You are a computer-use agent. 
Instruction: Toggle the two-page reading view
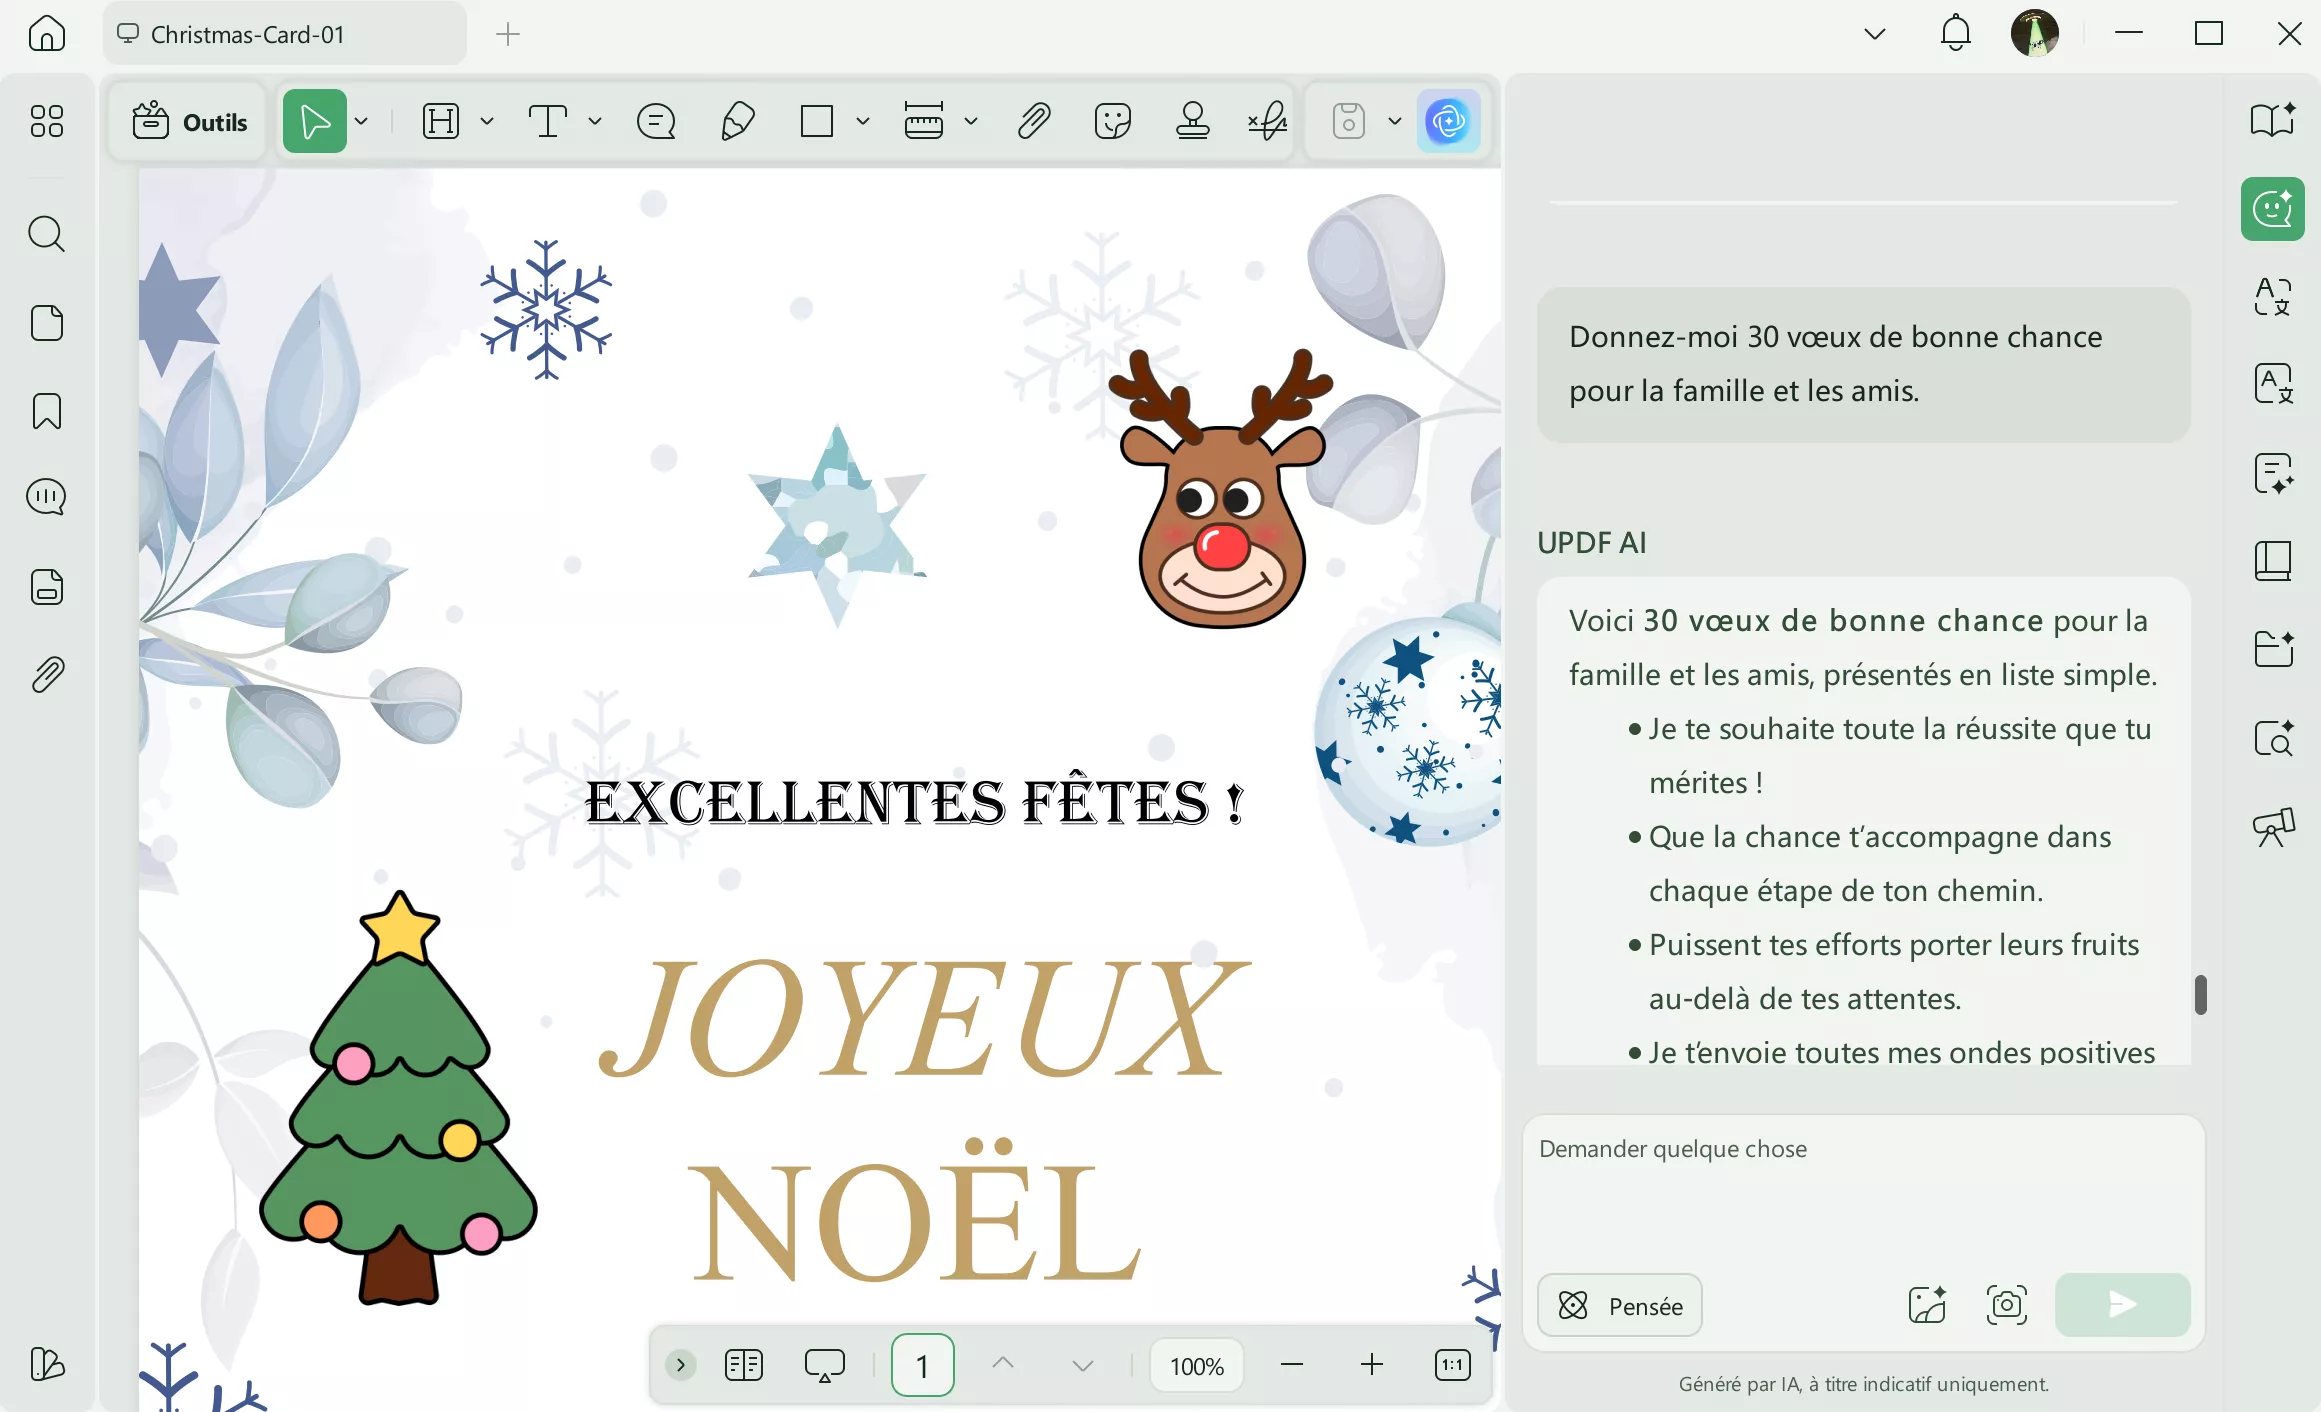743,1364
